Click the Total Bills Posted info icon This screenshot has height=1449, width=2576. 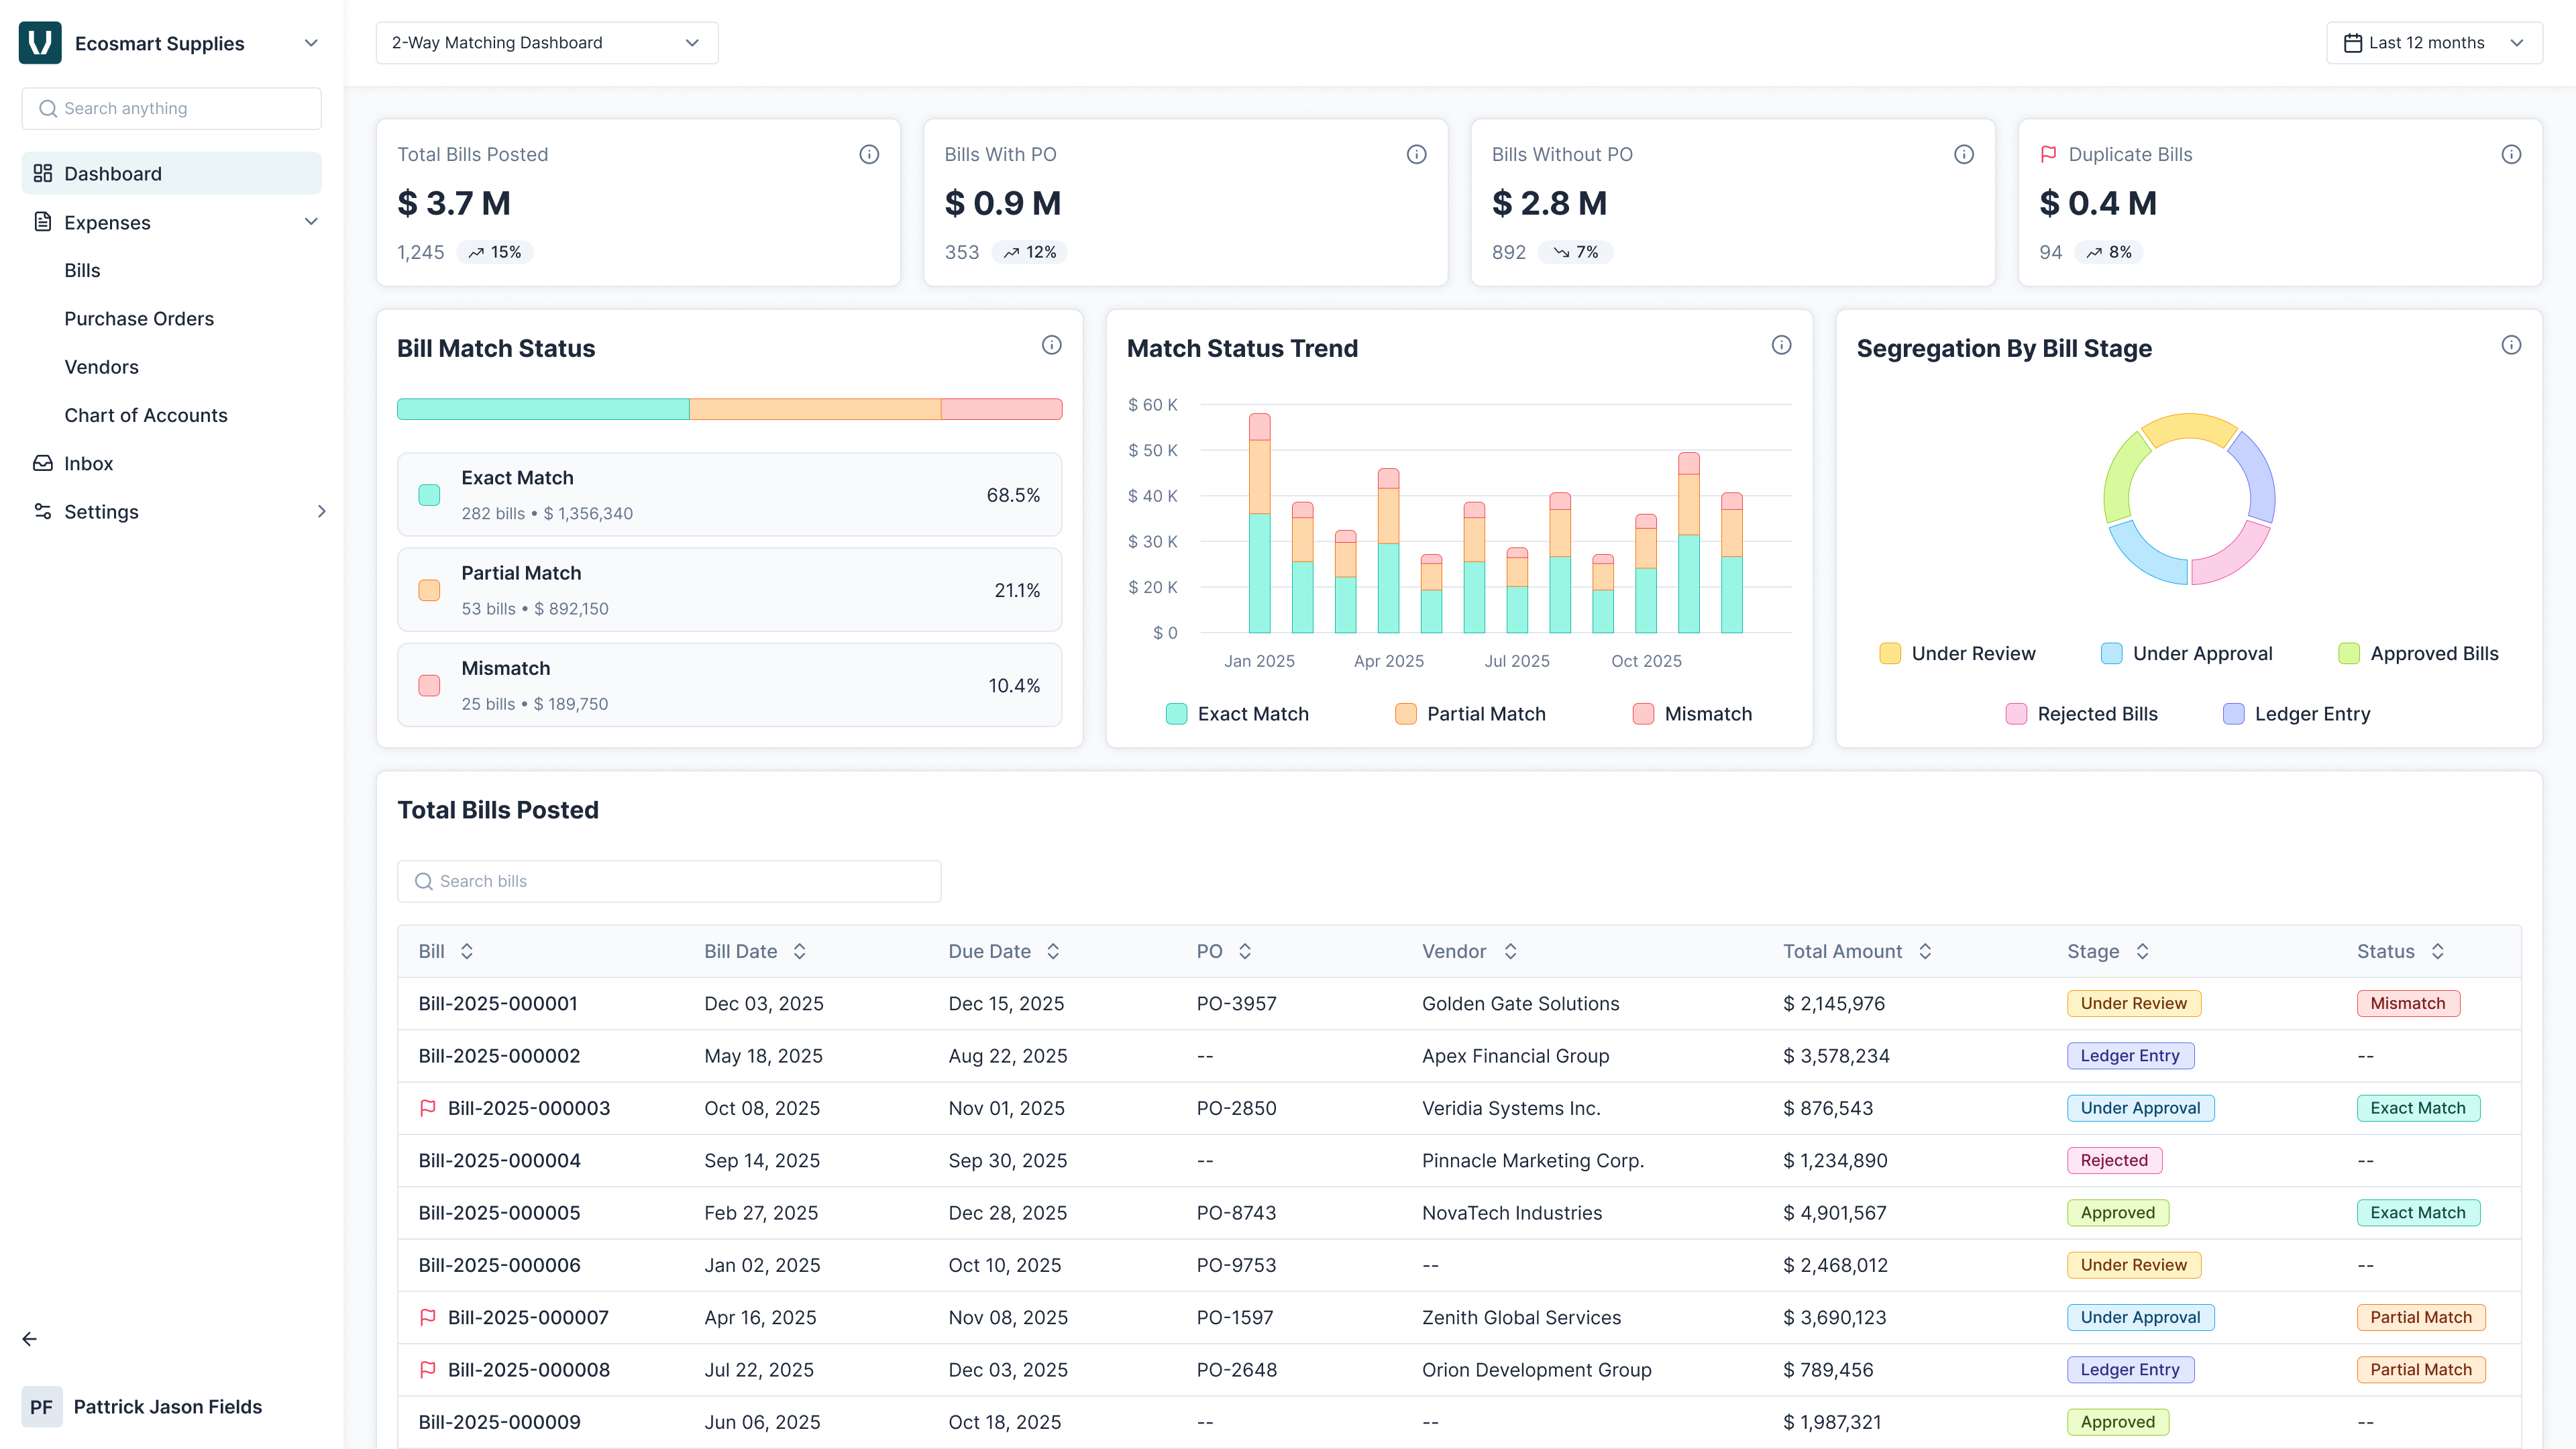869,154
